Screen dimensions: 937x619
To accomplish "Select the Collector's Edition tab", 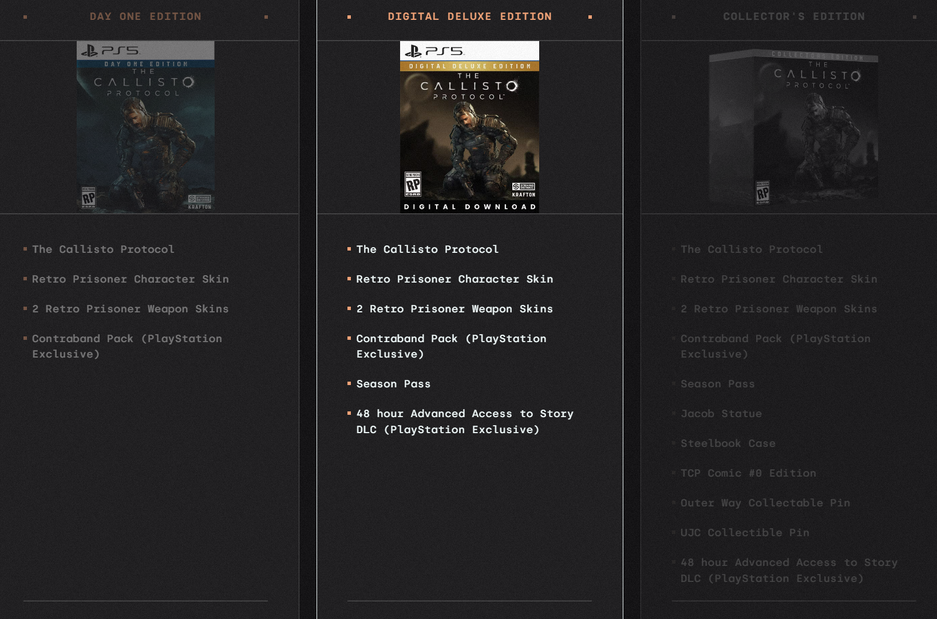I will (794, 17).
